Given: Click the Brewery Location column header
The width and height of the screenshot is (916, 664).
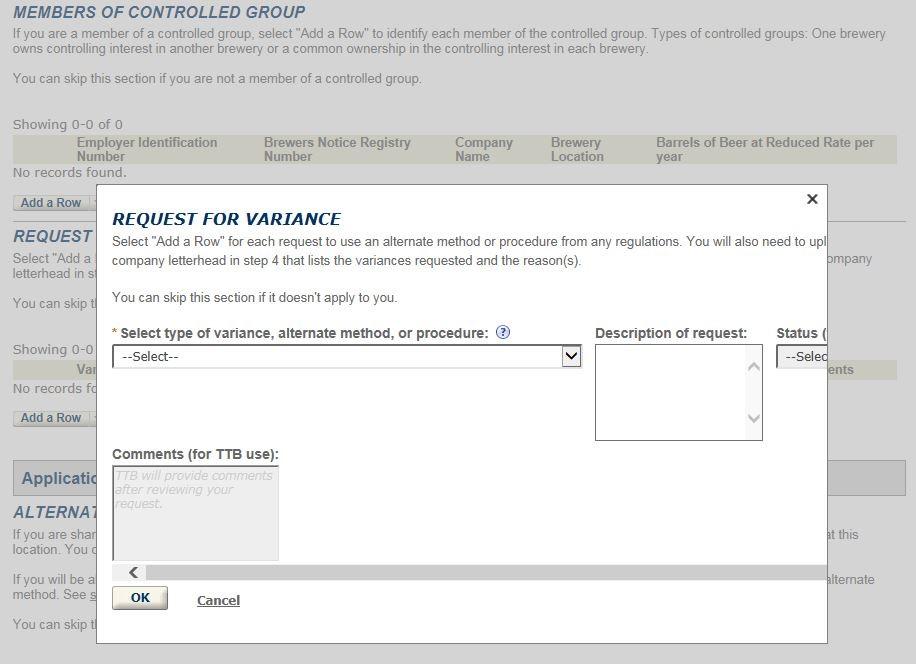Looking at the screenshot, I should (x=577, y=149).
